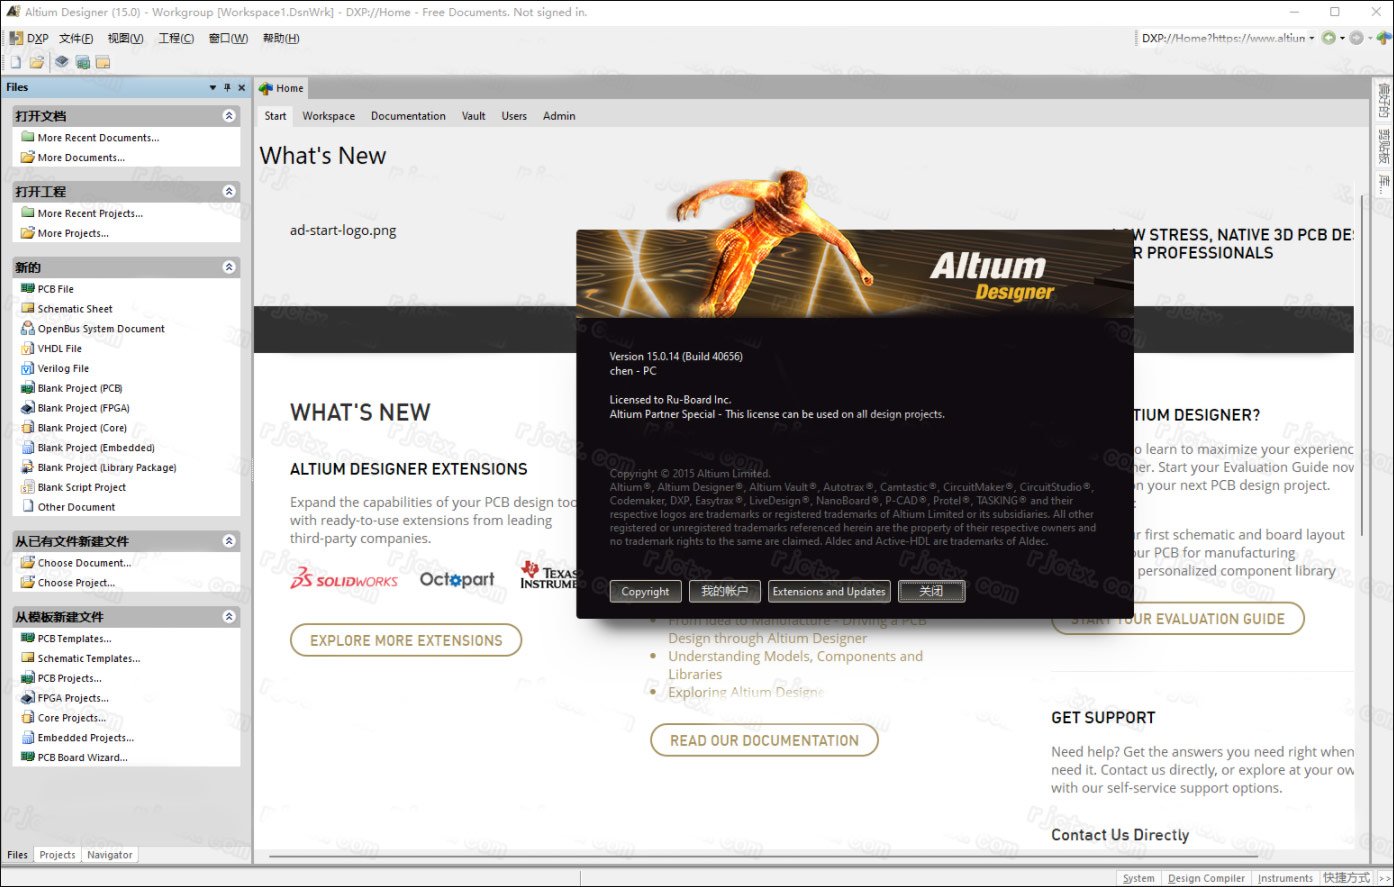Screen dimensions: 1394x887
Task: Open the Files panel dropdown arrow
Action: [x=212, y=87]
